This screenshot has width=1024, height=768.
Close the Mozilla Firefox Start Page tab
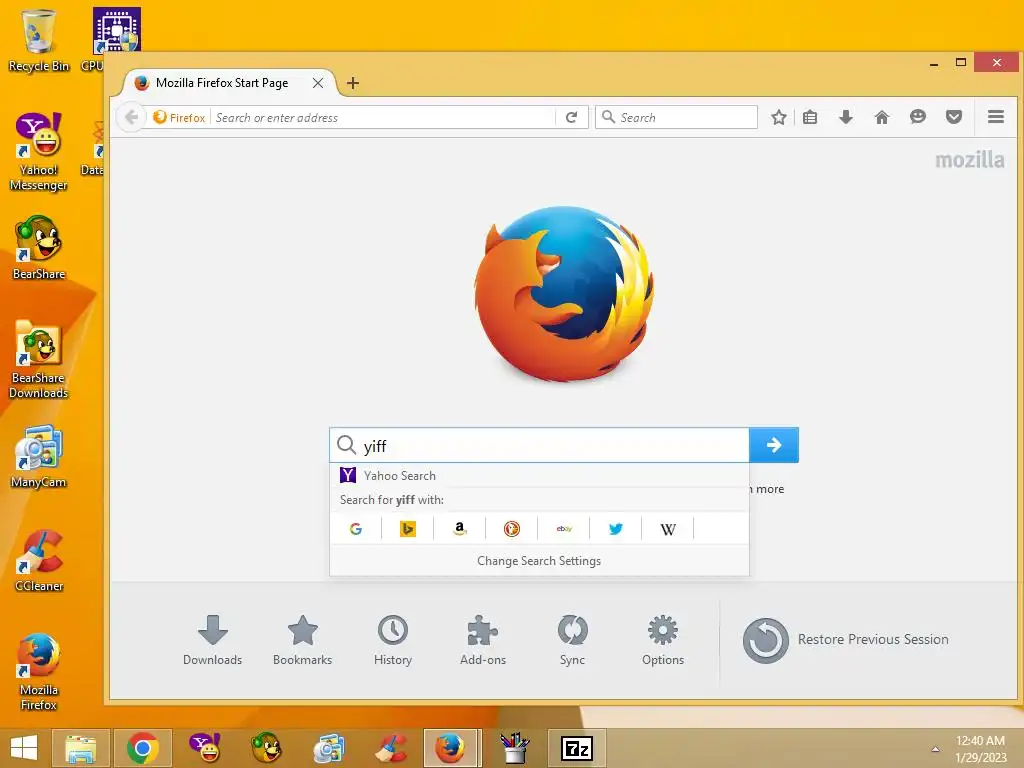317,83
